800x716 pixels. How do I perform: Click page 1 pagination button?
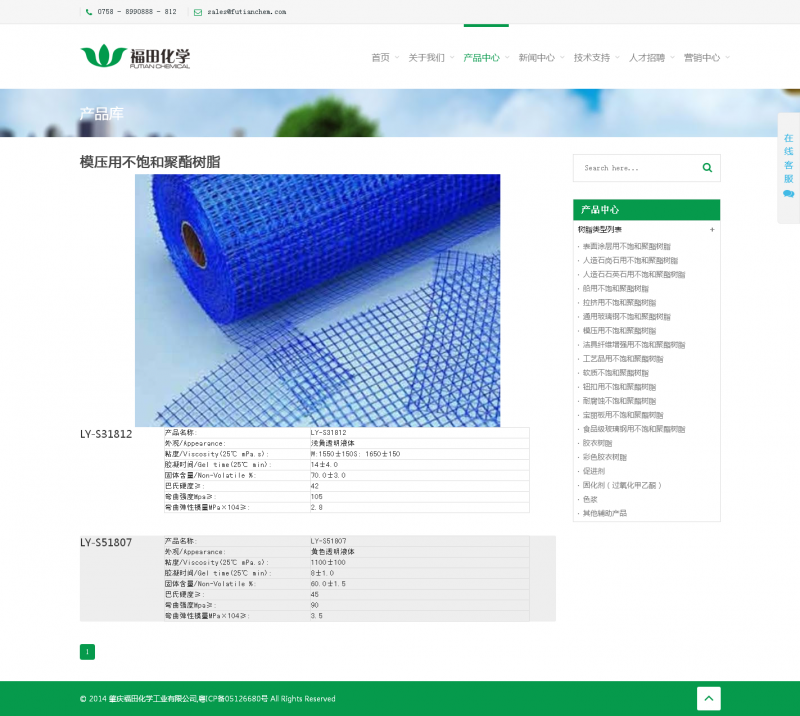pyautogui.click(x=87, y=652)
